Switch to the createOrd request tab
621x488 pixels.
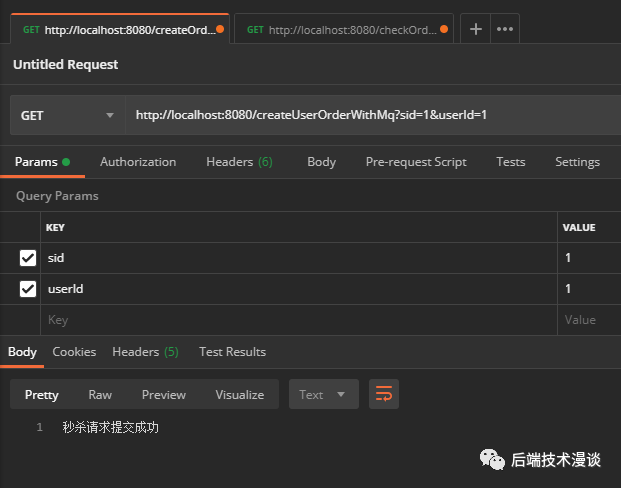coord(120,29)
